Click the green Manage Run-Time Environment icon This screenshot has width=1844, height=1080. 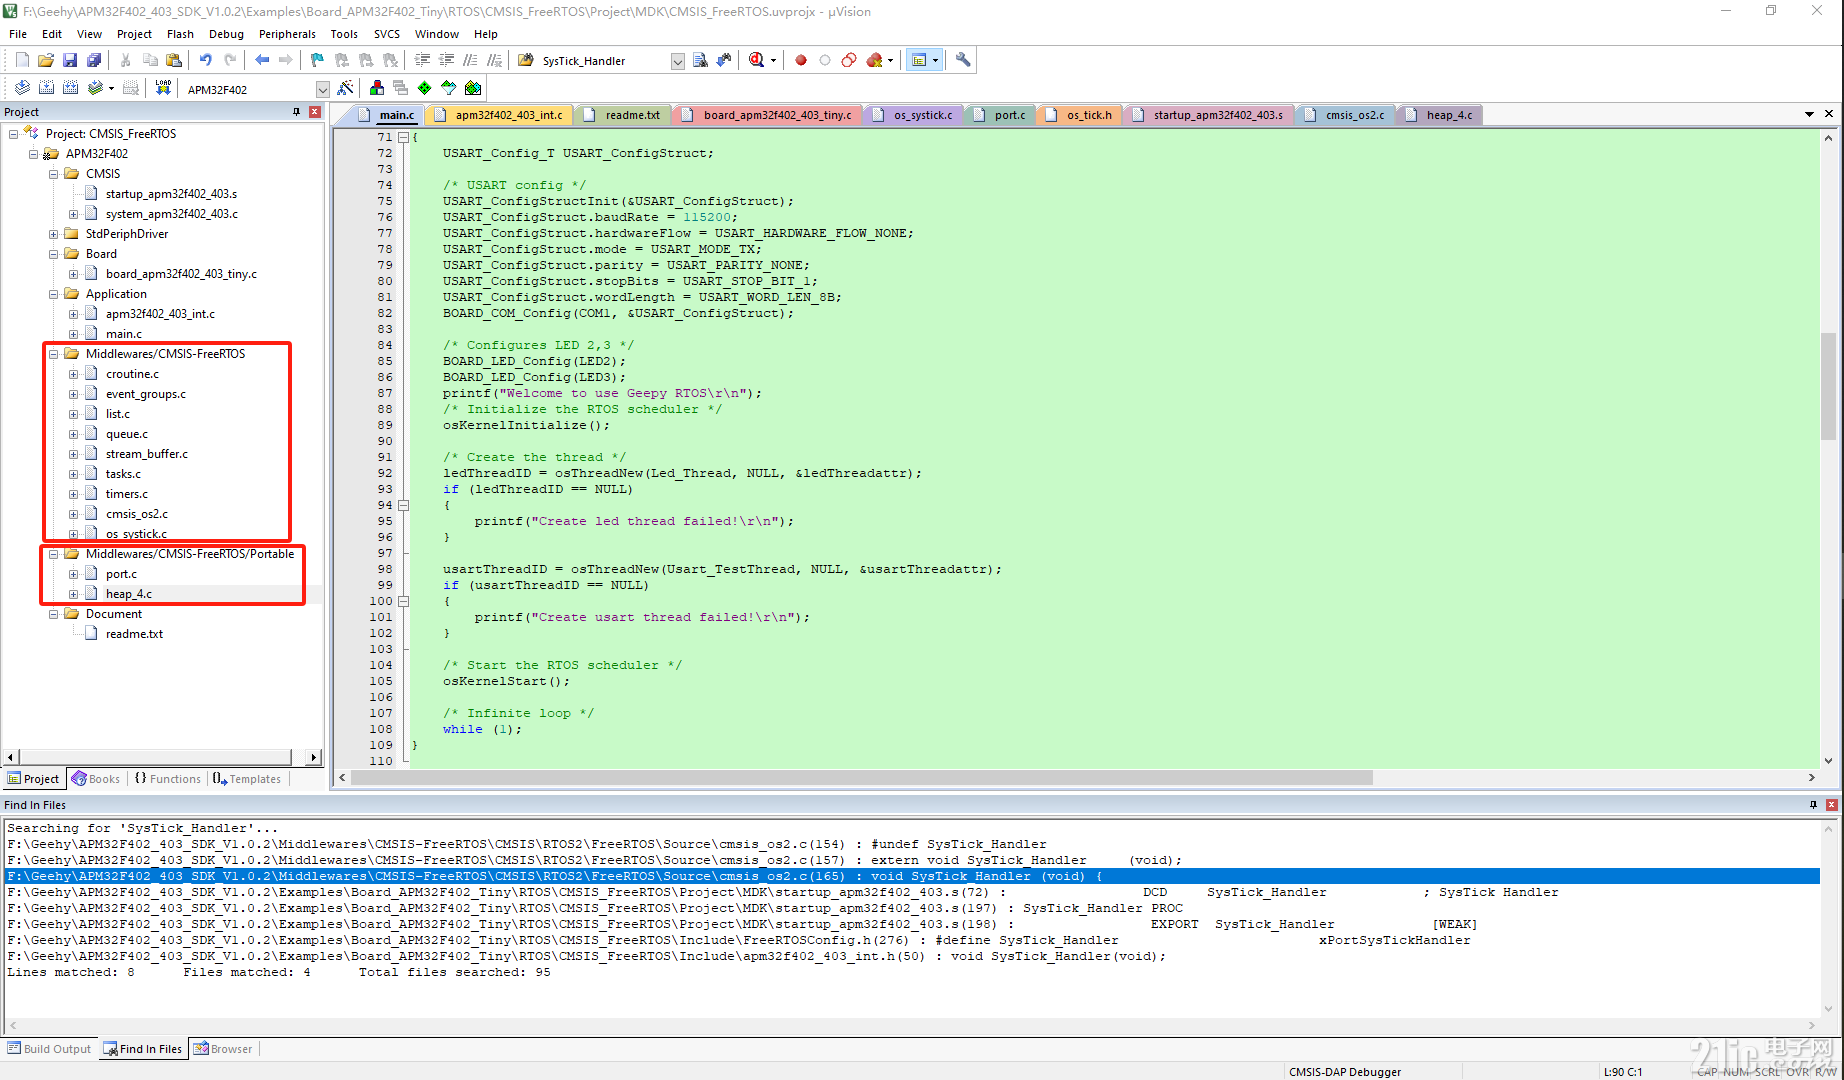[425, 88]
